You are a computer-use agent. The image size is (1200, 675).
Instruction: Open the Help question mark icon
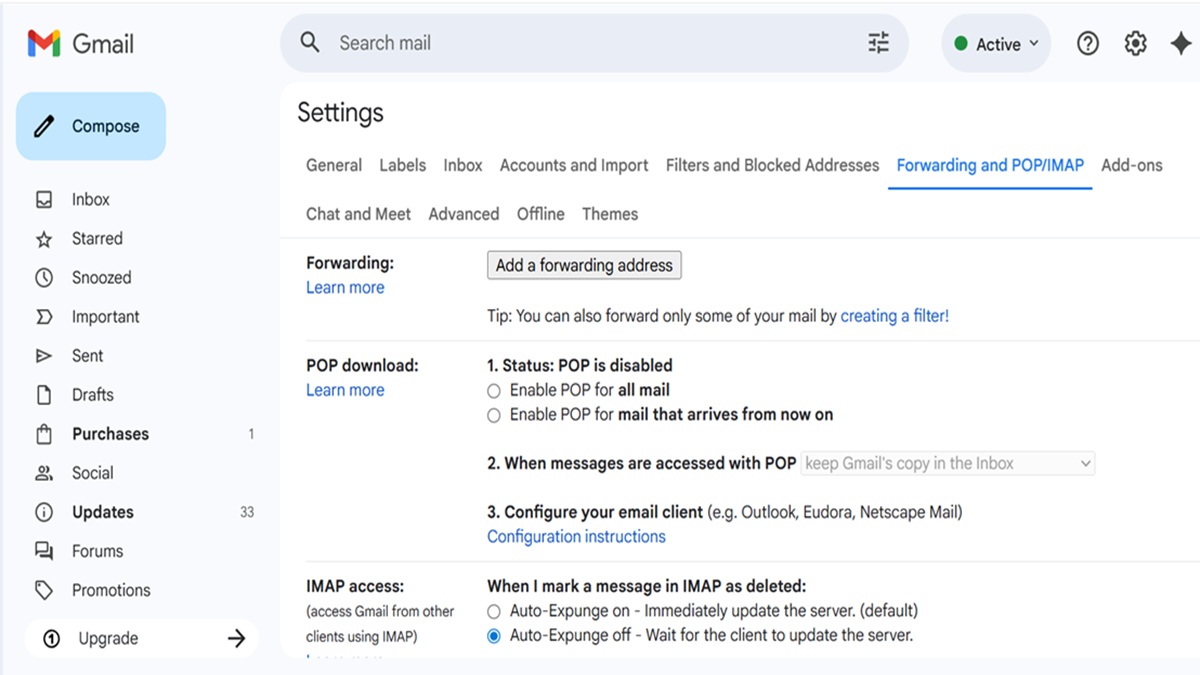[x=1088, y=44]
